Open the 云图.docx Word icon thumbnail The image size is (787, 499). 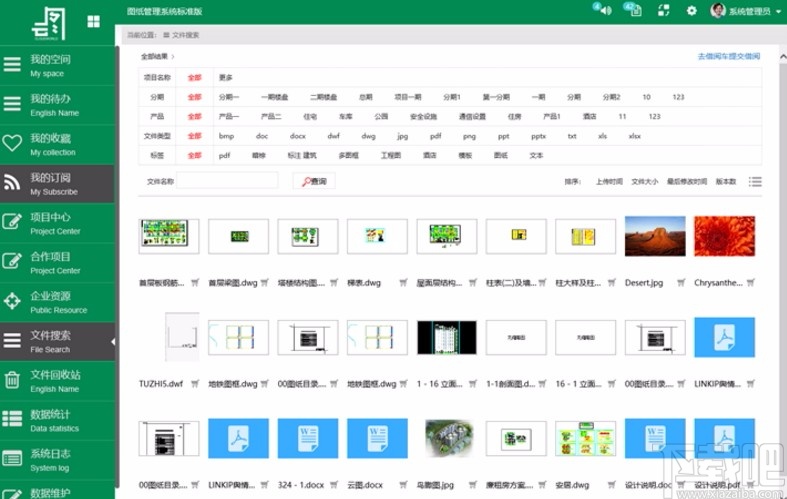[x=377, y=438]
